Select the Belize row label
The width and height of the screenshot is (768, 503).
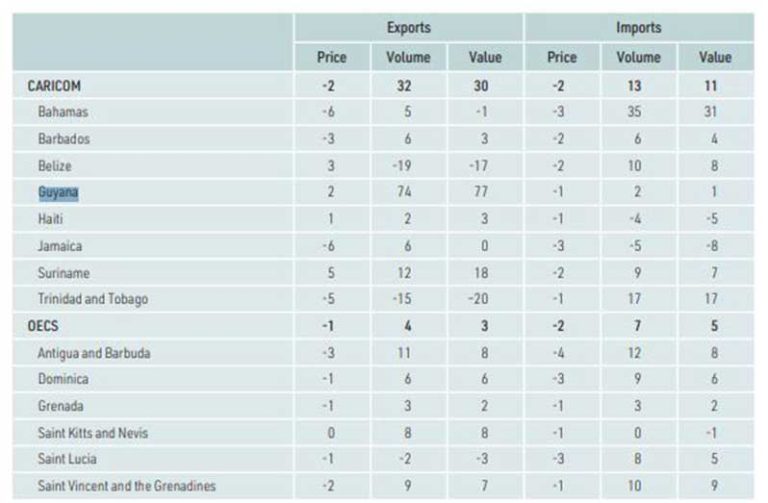click(x=54, y=166)
